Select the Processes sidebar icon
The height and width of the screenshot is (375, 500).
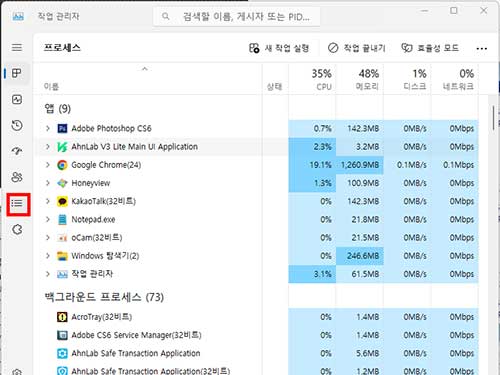[17, 73]
